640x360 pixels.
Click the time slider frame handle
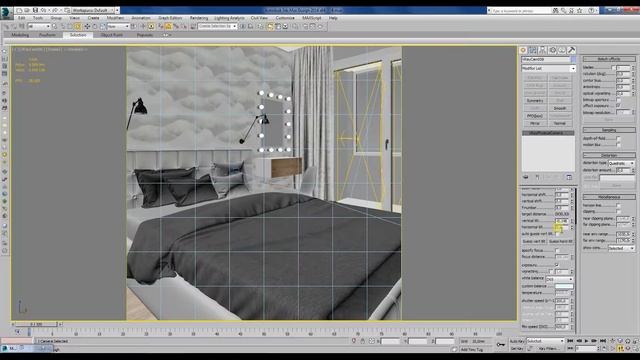(36, 324)
